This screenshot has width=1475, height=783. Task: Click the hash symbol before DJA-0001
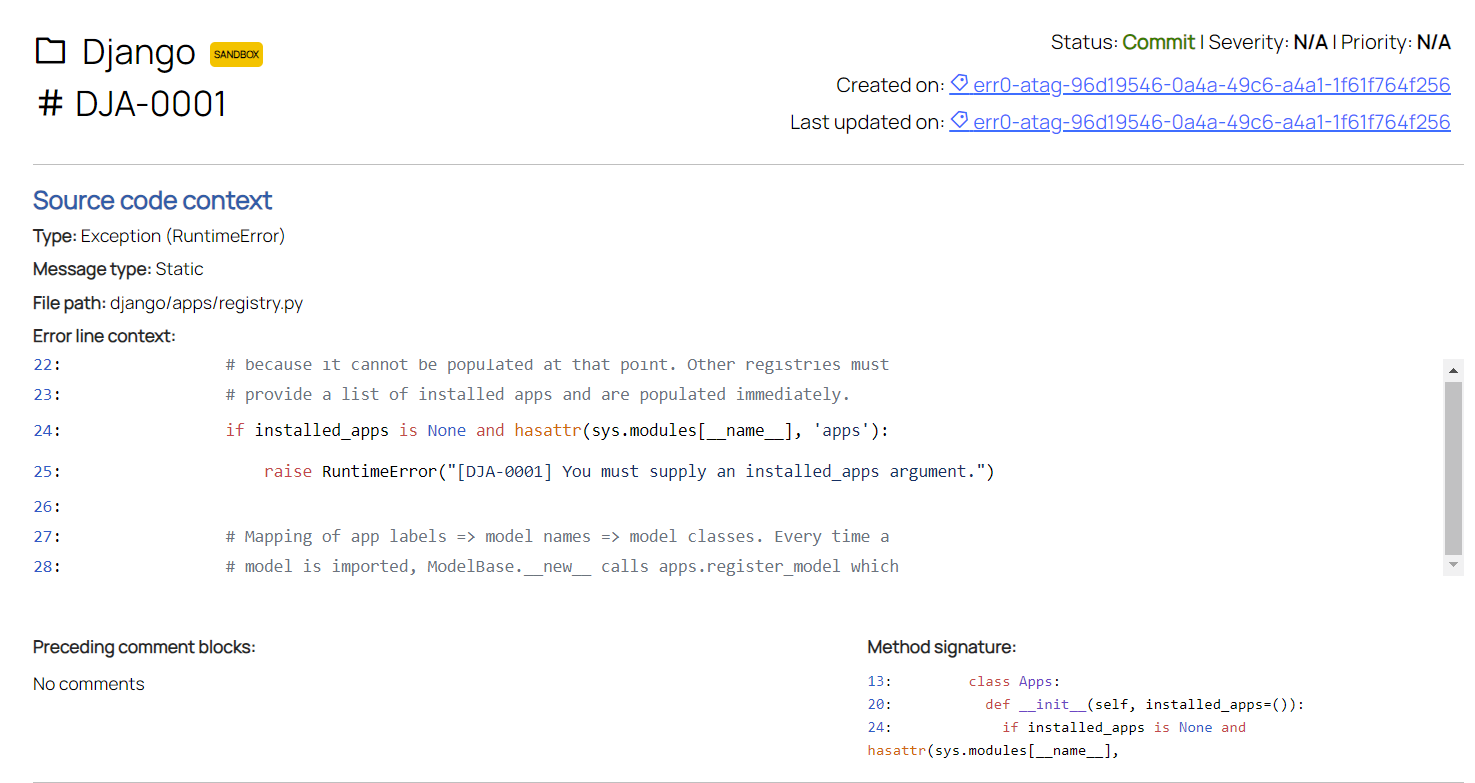coord(50,103)
